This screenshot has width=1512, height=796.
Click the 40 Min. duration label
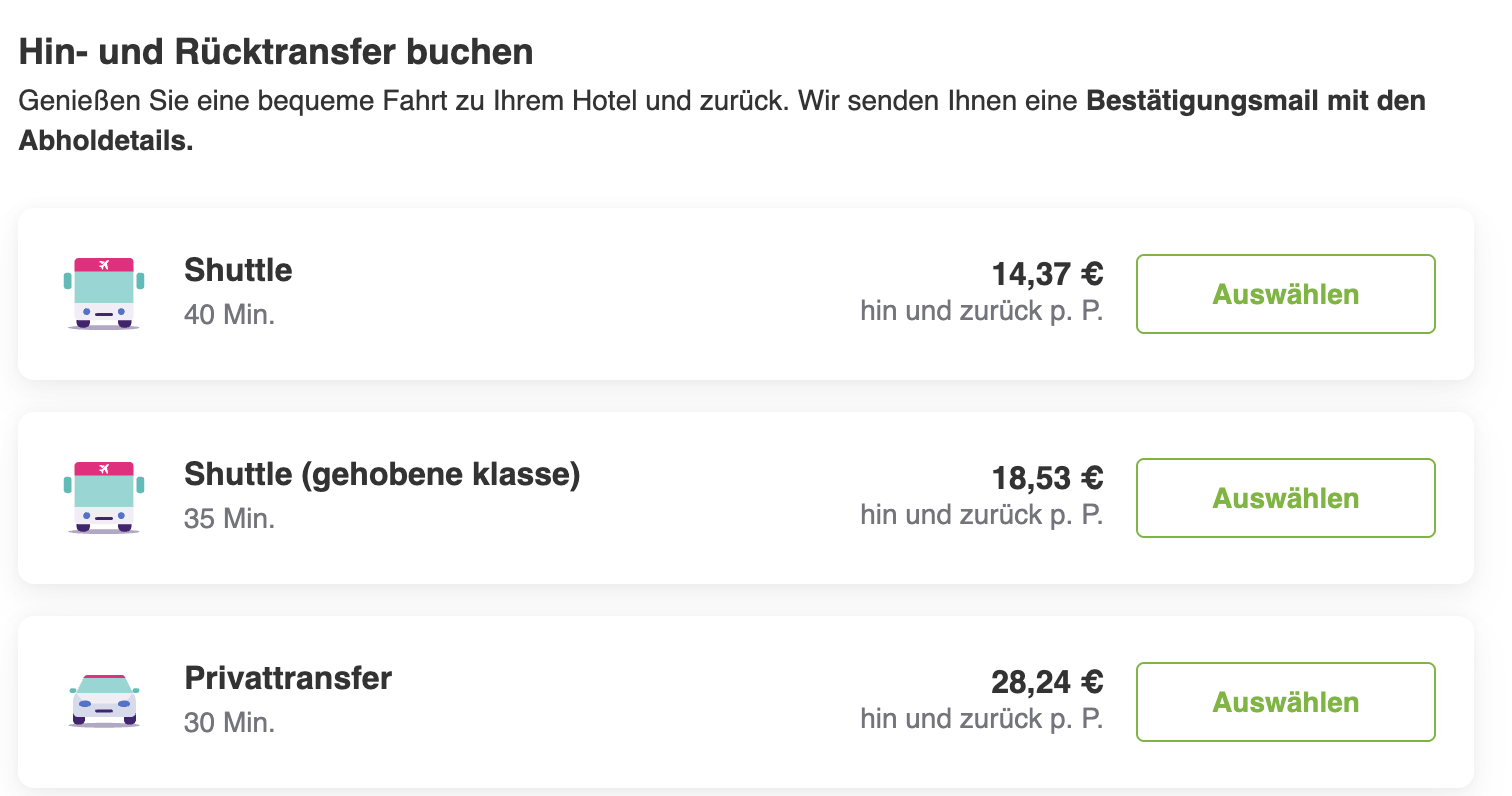229,315
